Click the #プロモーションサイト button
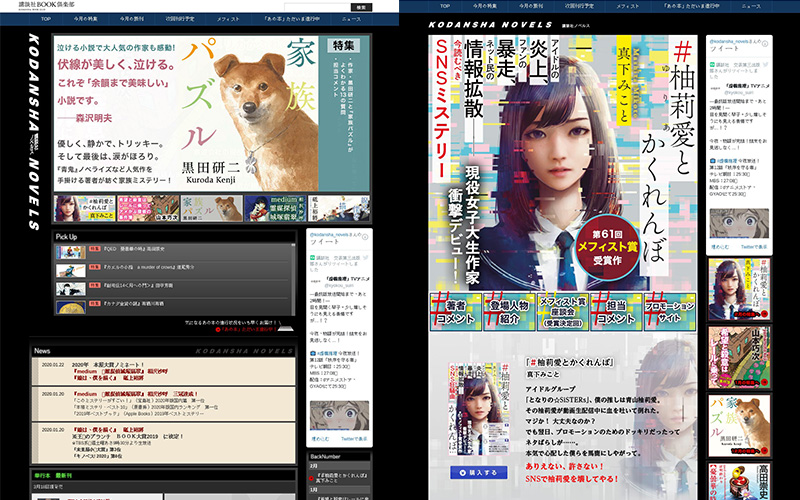The height and width of the screenshot is (500, 800). tap(670, 312)
